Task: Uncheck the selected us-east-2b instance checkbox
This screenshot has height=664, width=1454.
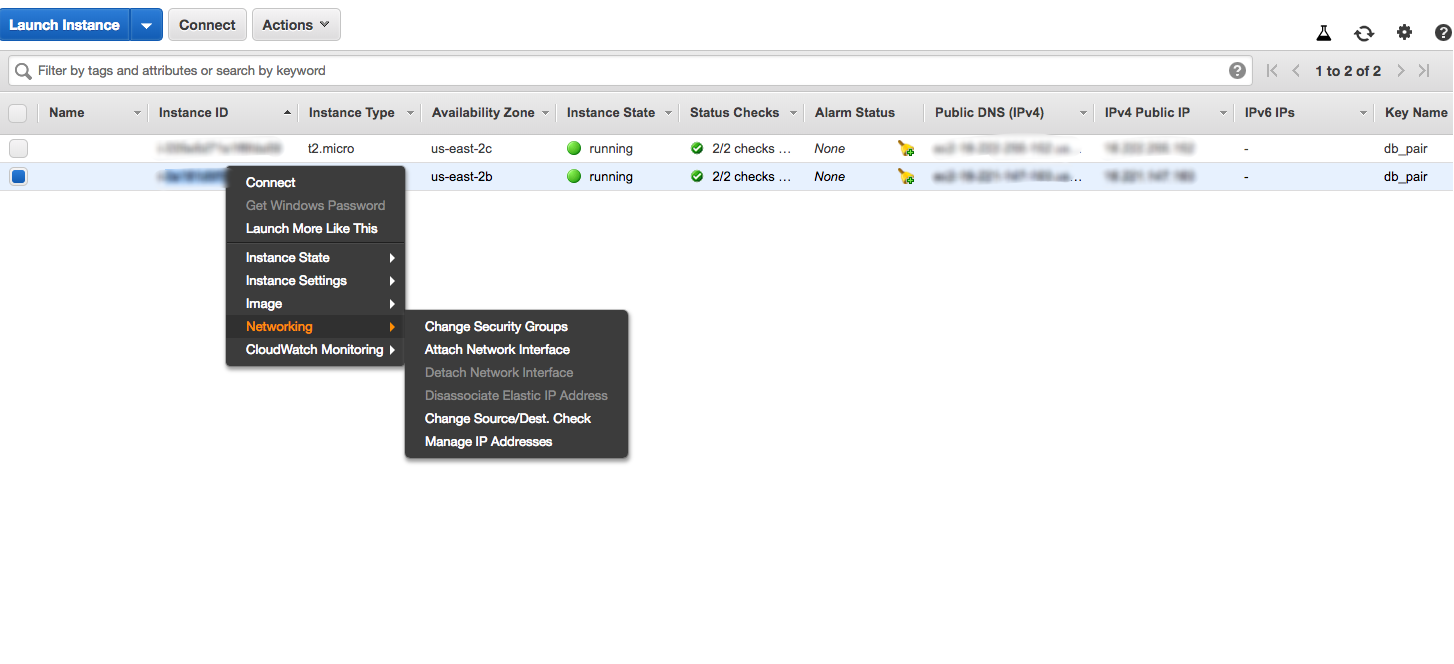Action: [18, 177]
